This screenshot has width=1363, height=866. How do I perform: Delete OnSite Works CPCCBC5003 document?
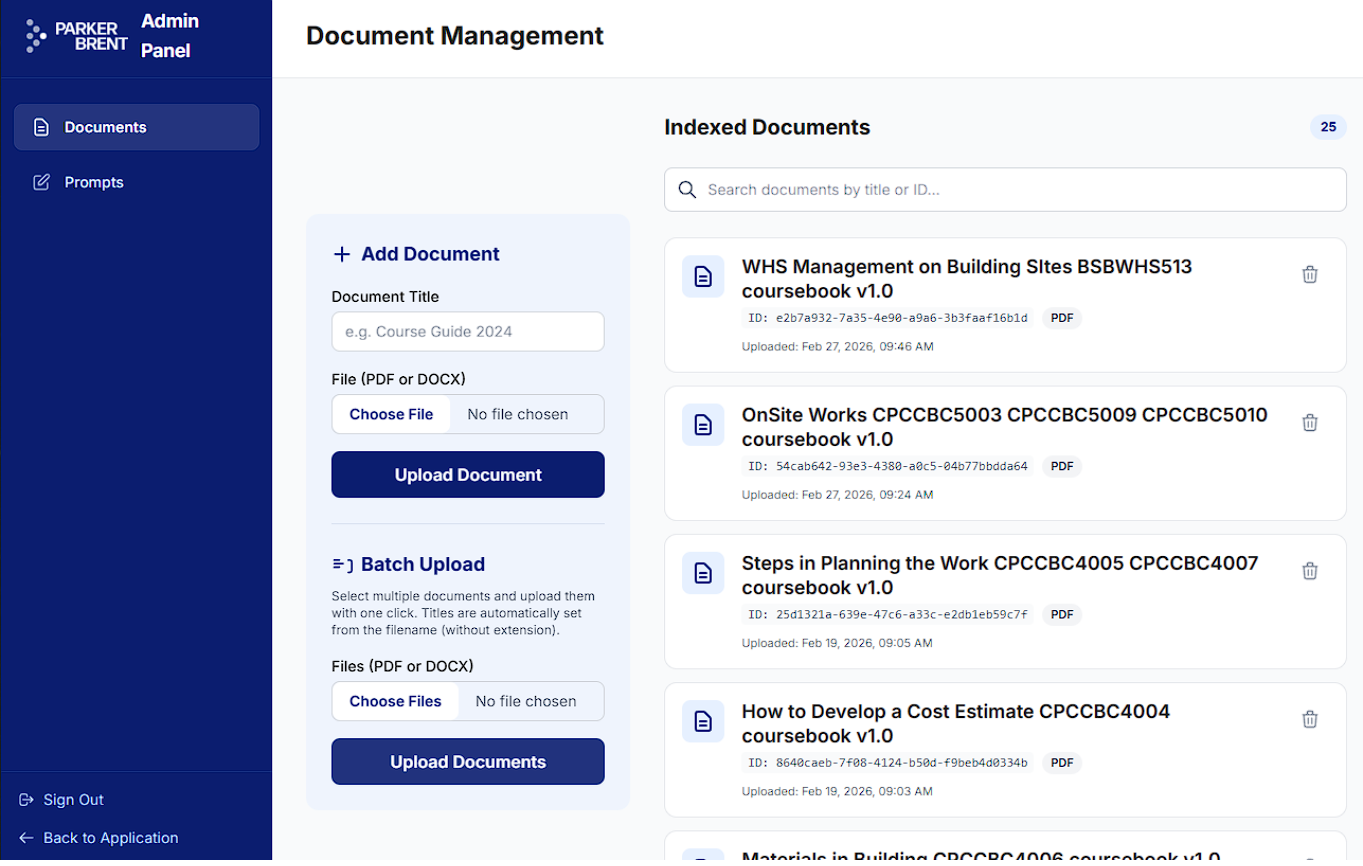click(x=1310, y=422)
